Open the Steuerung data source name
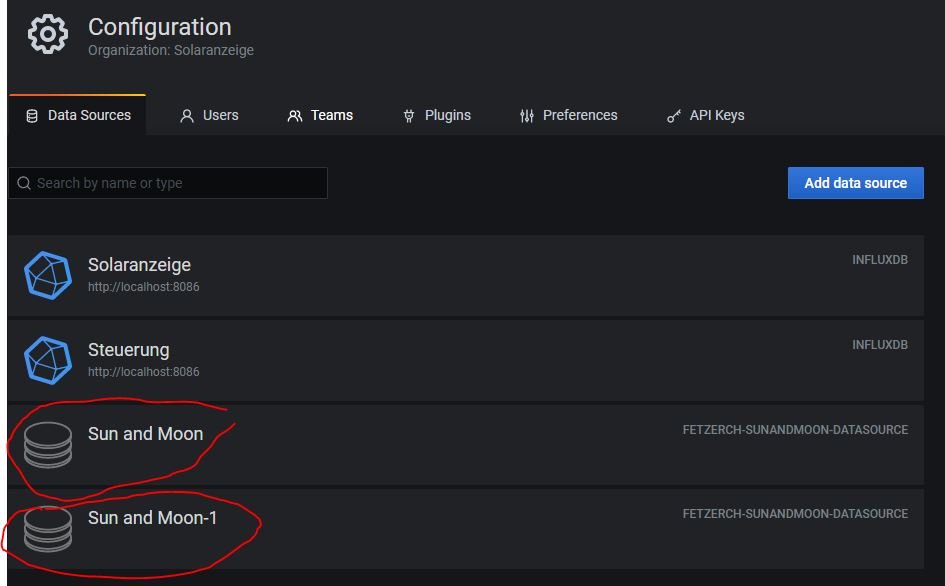The height and width of the screenshot is (586, 945). tap(128, 350)
